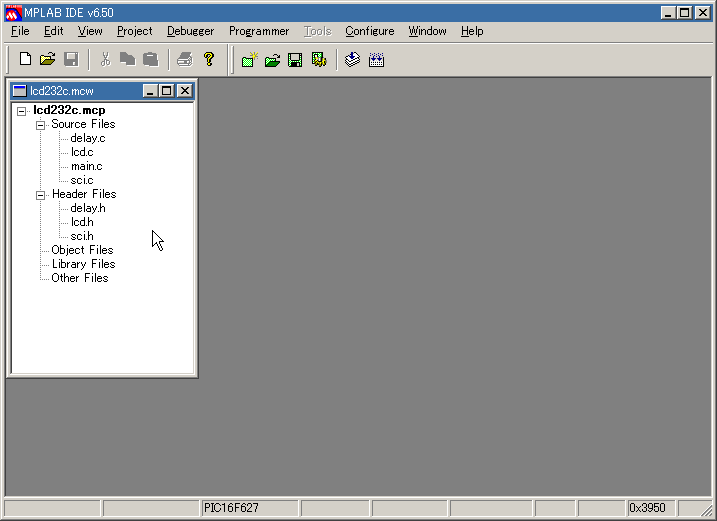Click the Build Options icon

319,59
